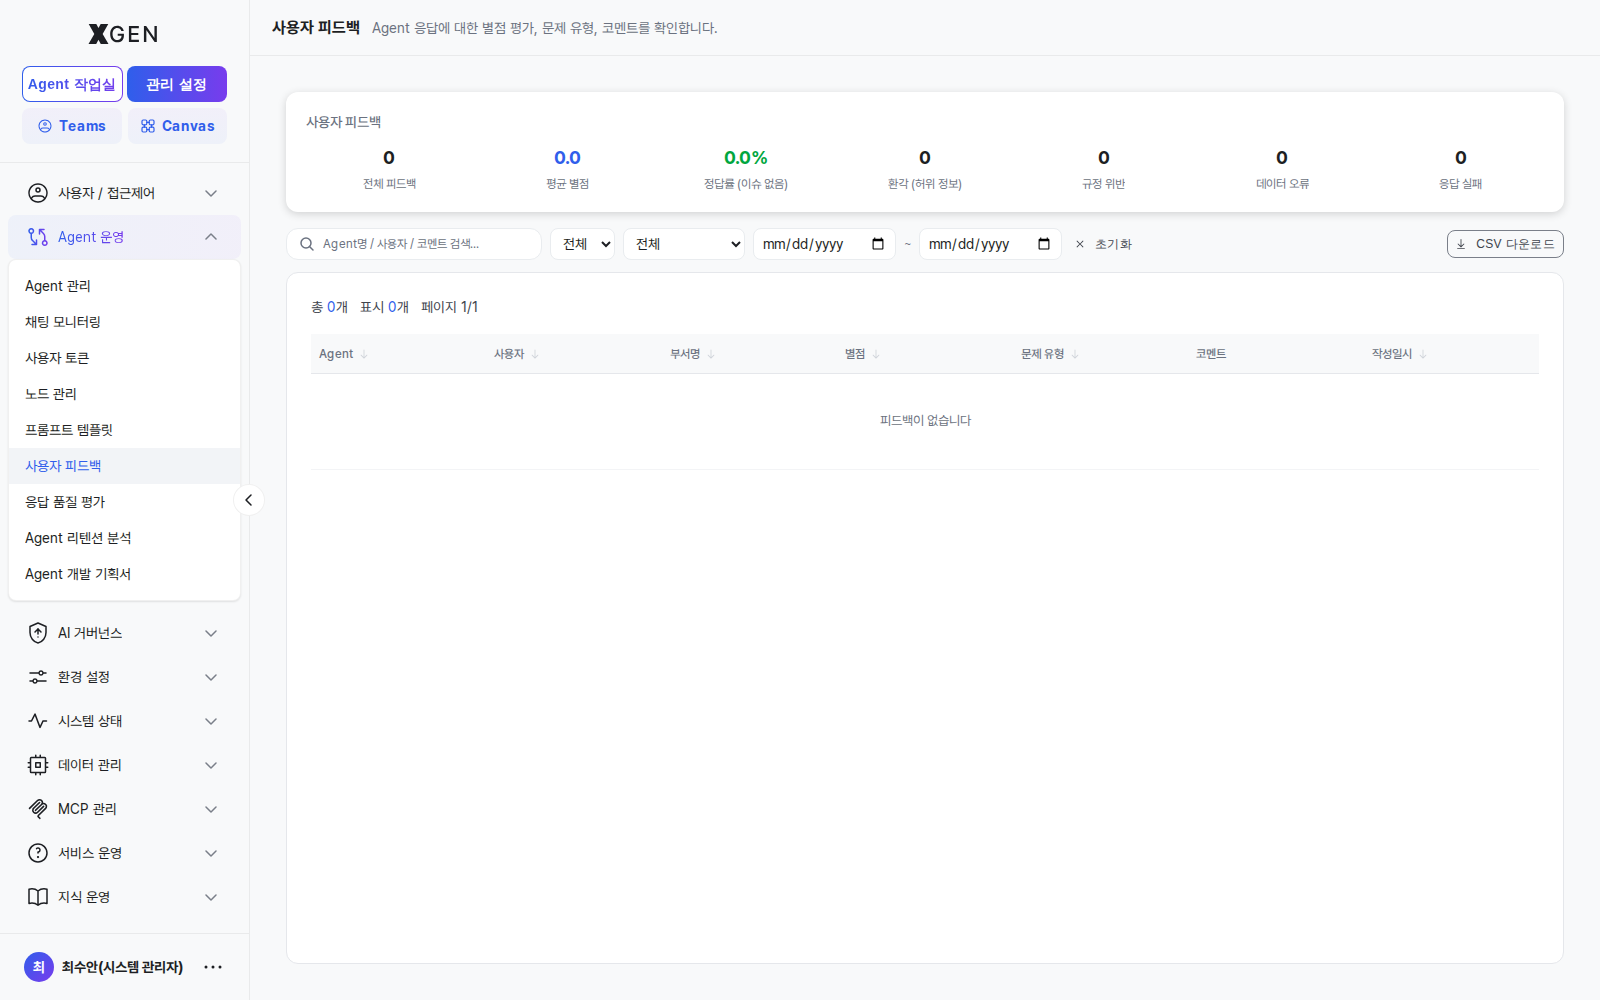Click the Agent 운영 workflow icon
The height and width of the screenshot is (1000, 1600).
[x=38, y=237]
